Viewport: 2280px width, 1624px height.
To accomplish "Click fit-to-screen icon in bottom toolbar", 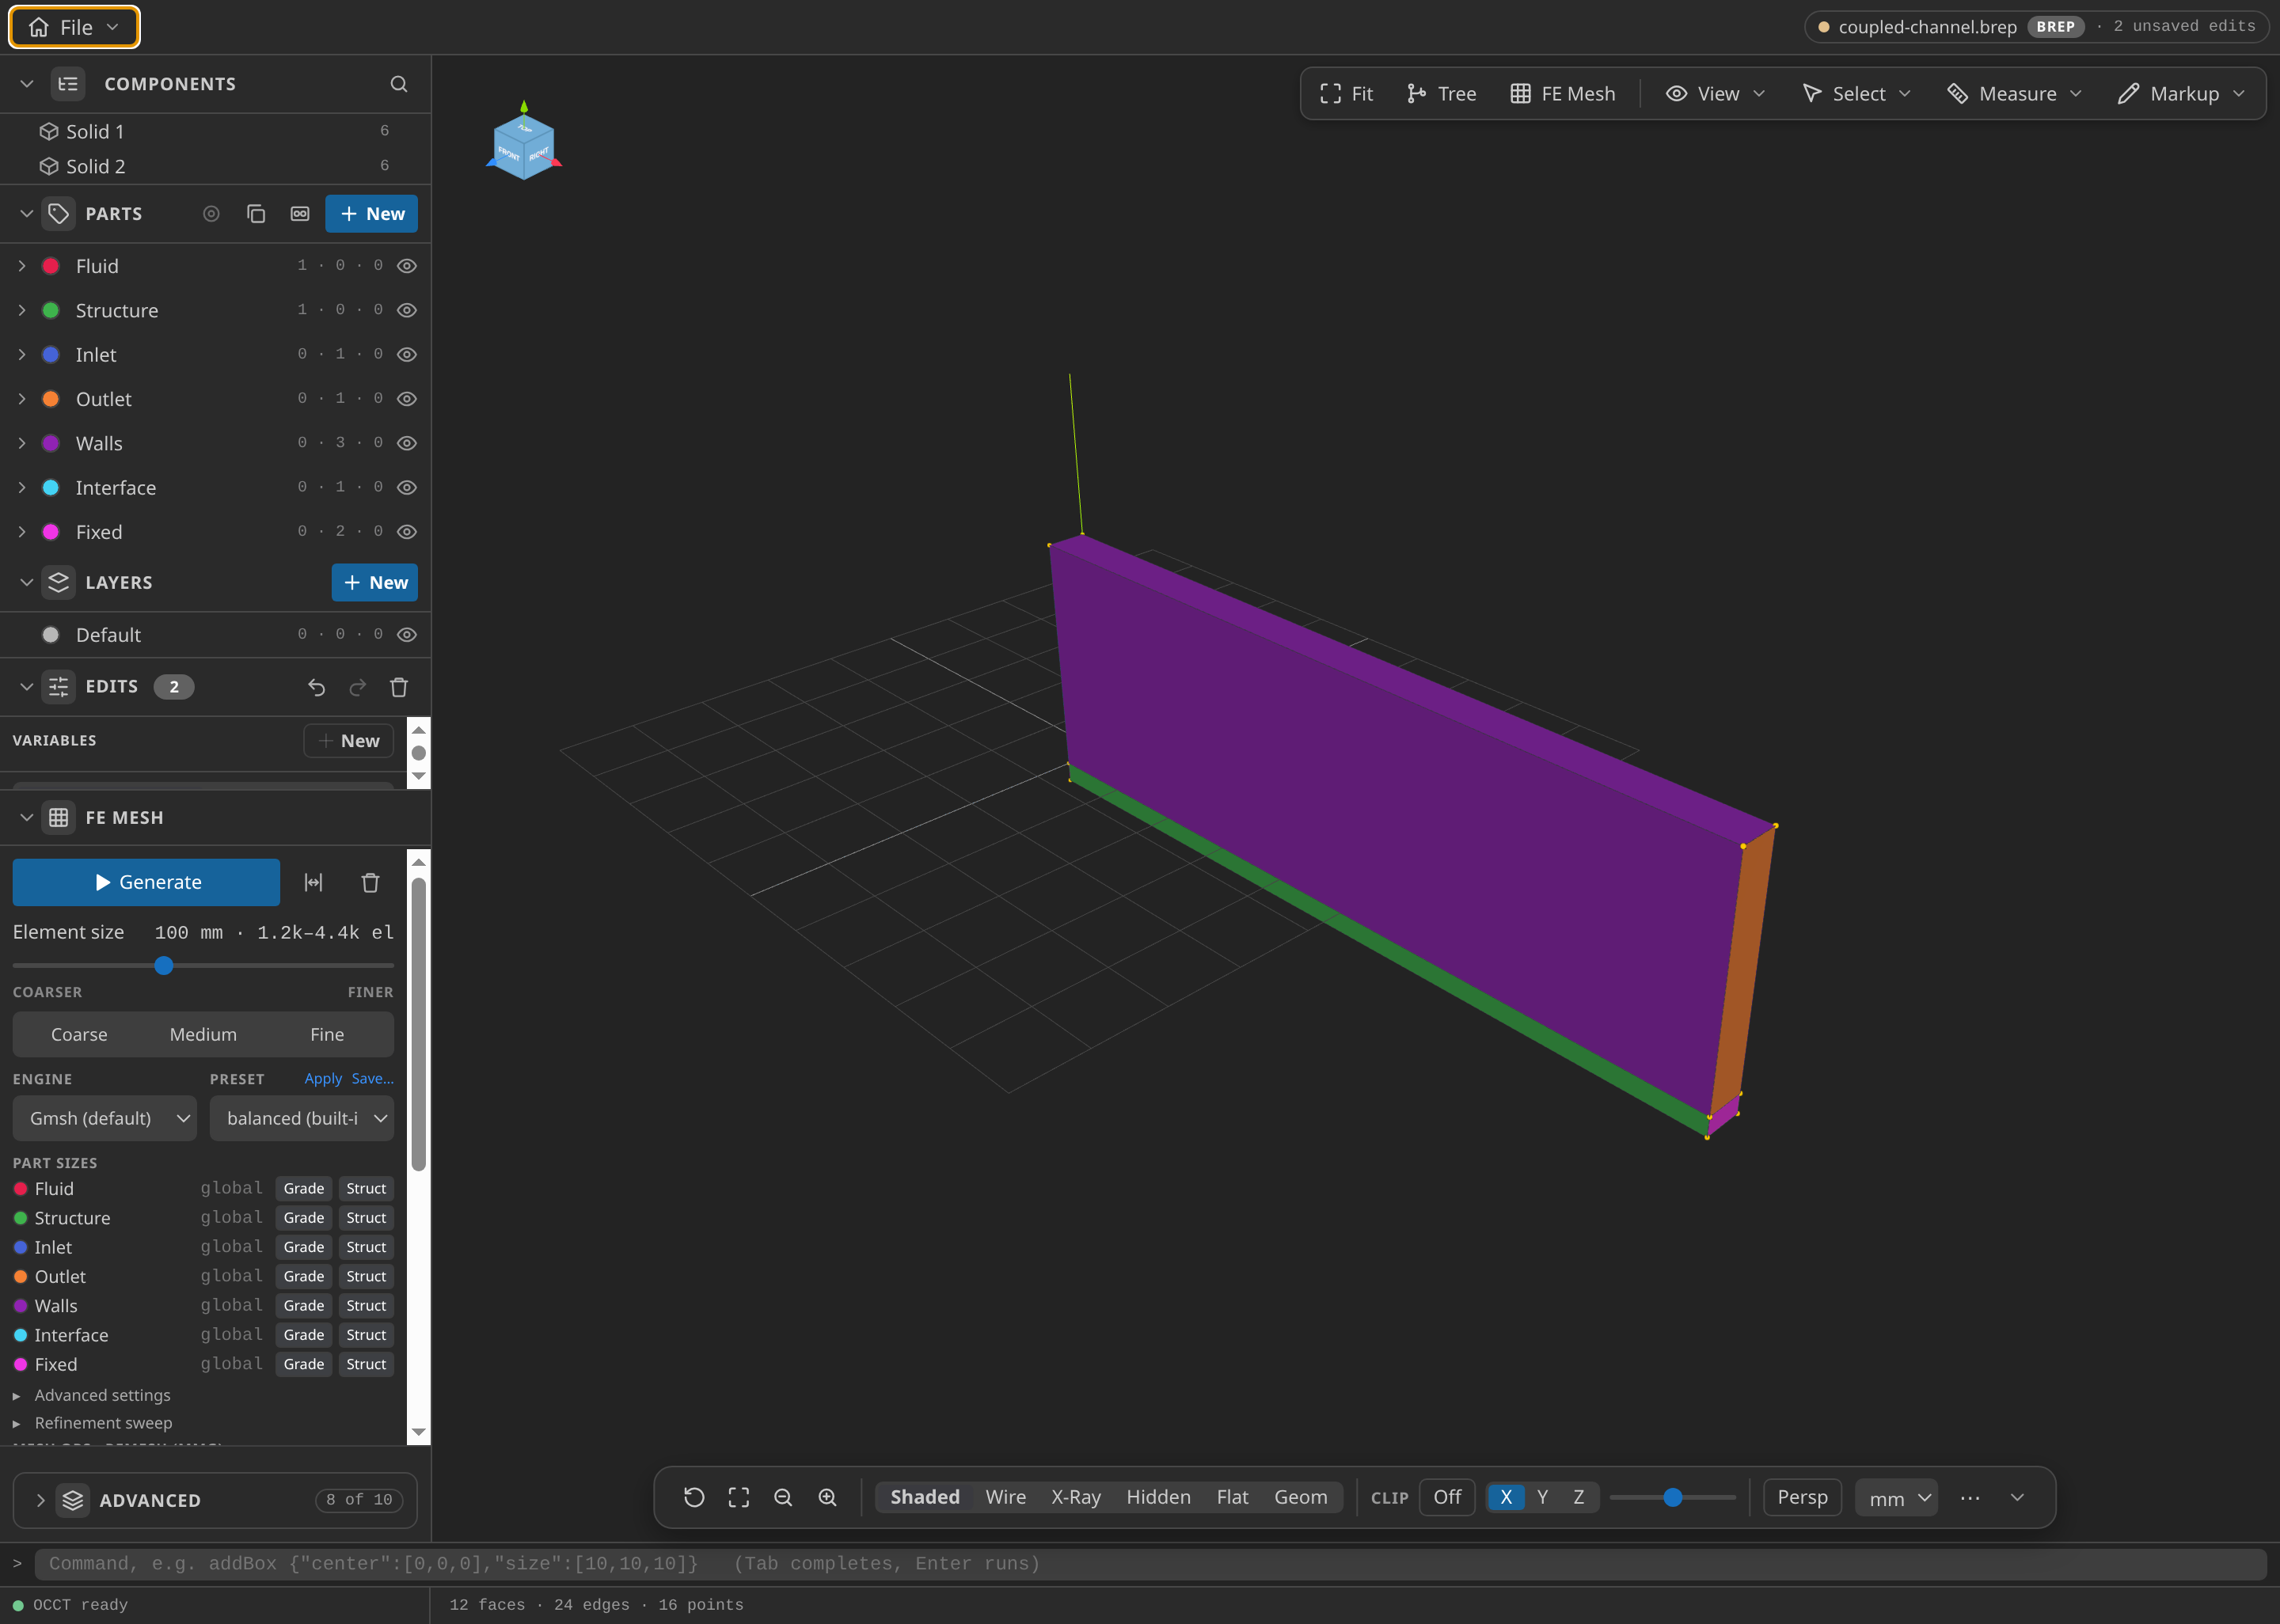I will coord(739,1497).
